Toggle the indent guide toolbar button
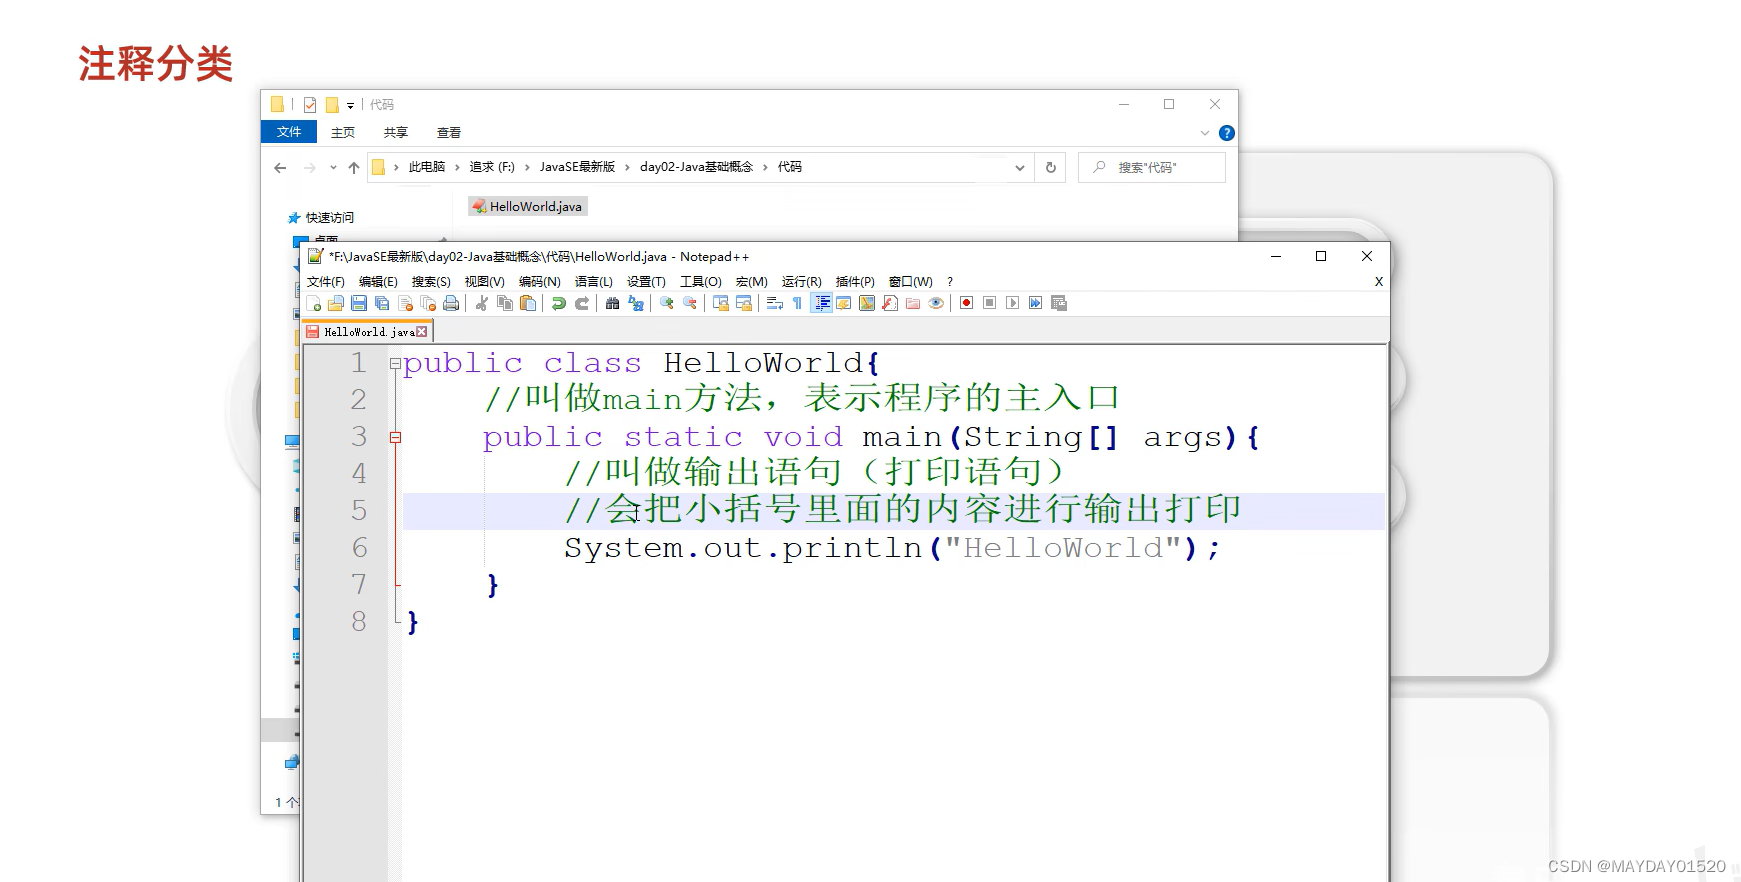The height and width of the screenshot is (882, 1741). coord(822,303)
